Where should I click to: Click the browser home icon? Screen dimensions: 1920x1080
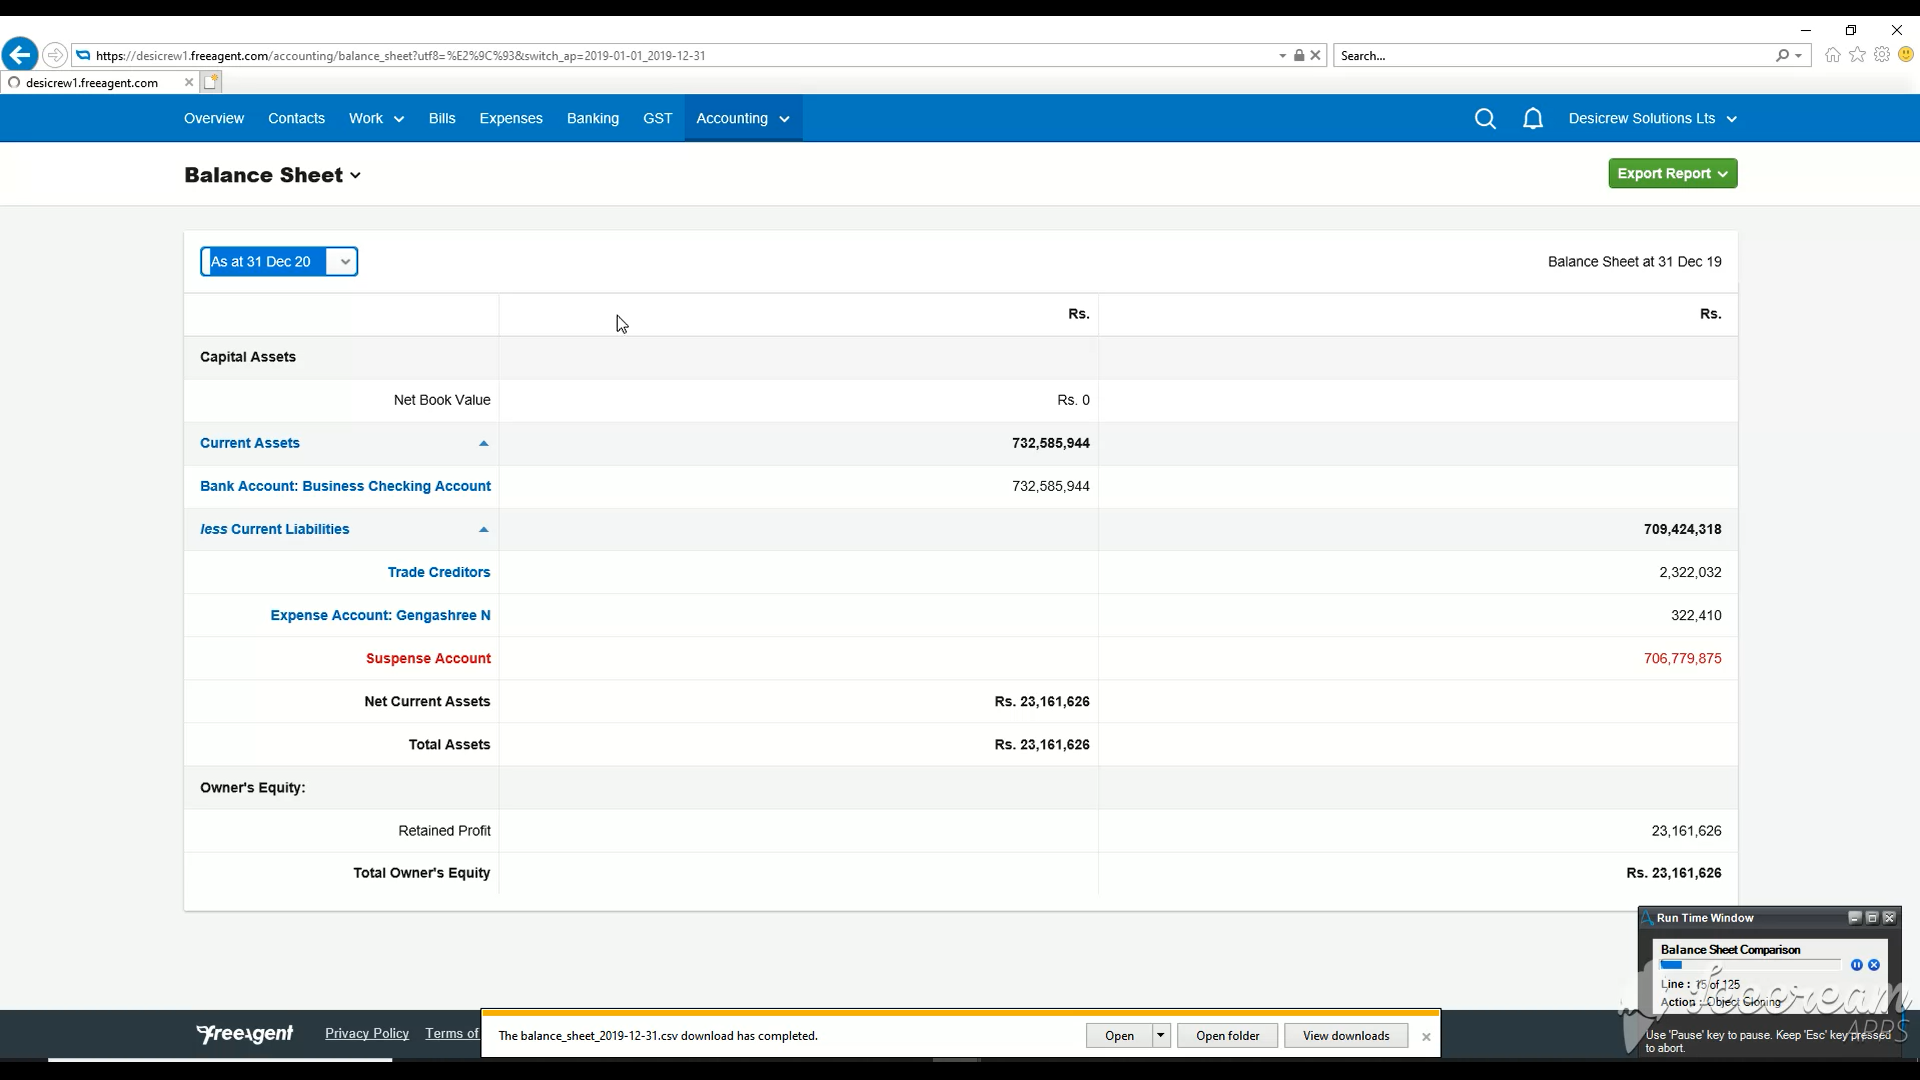click(x=1832, y=55)
